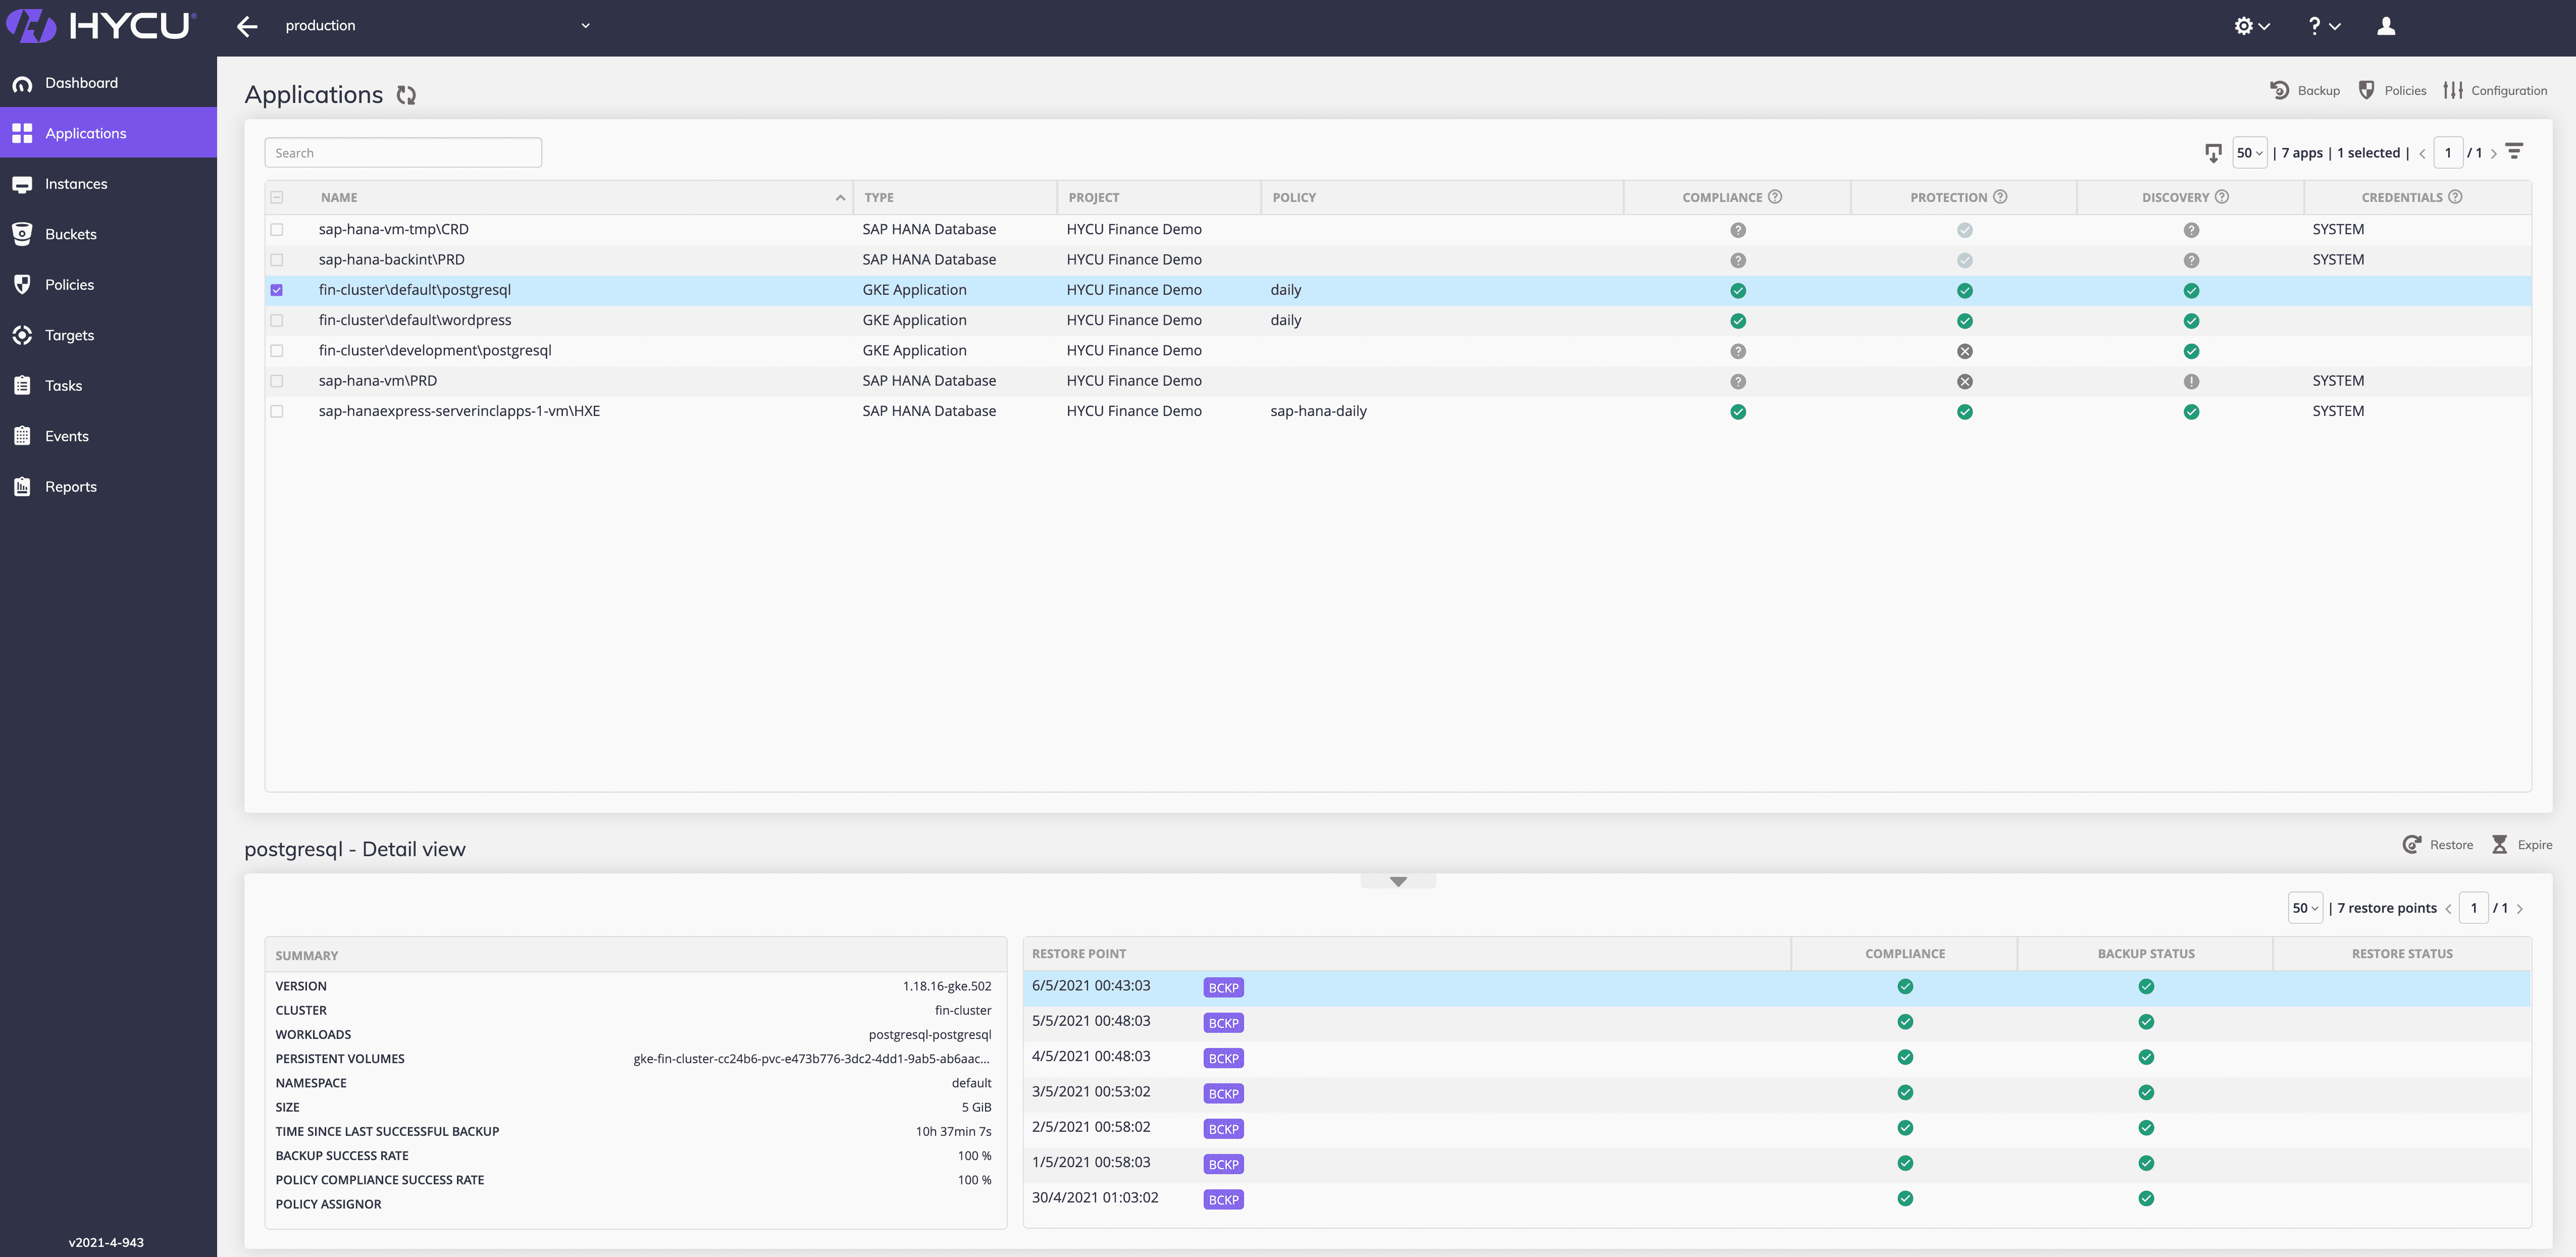Change applications page size from 50
This screenshot has height=1257, width=2576.
pyautogui.click(x=2249, y=153)
